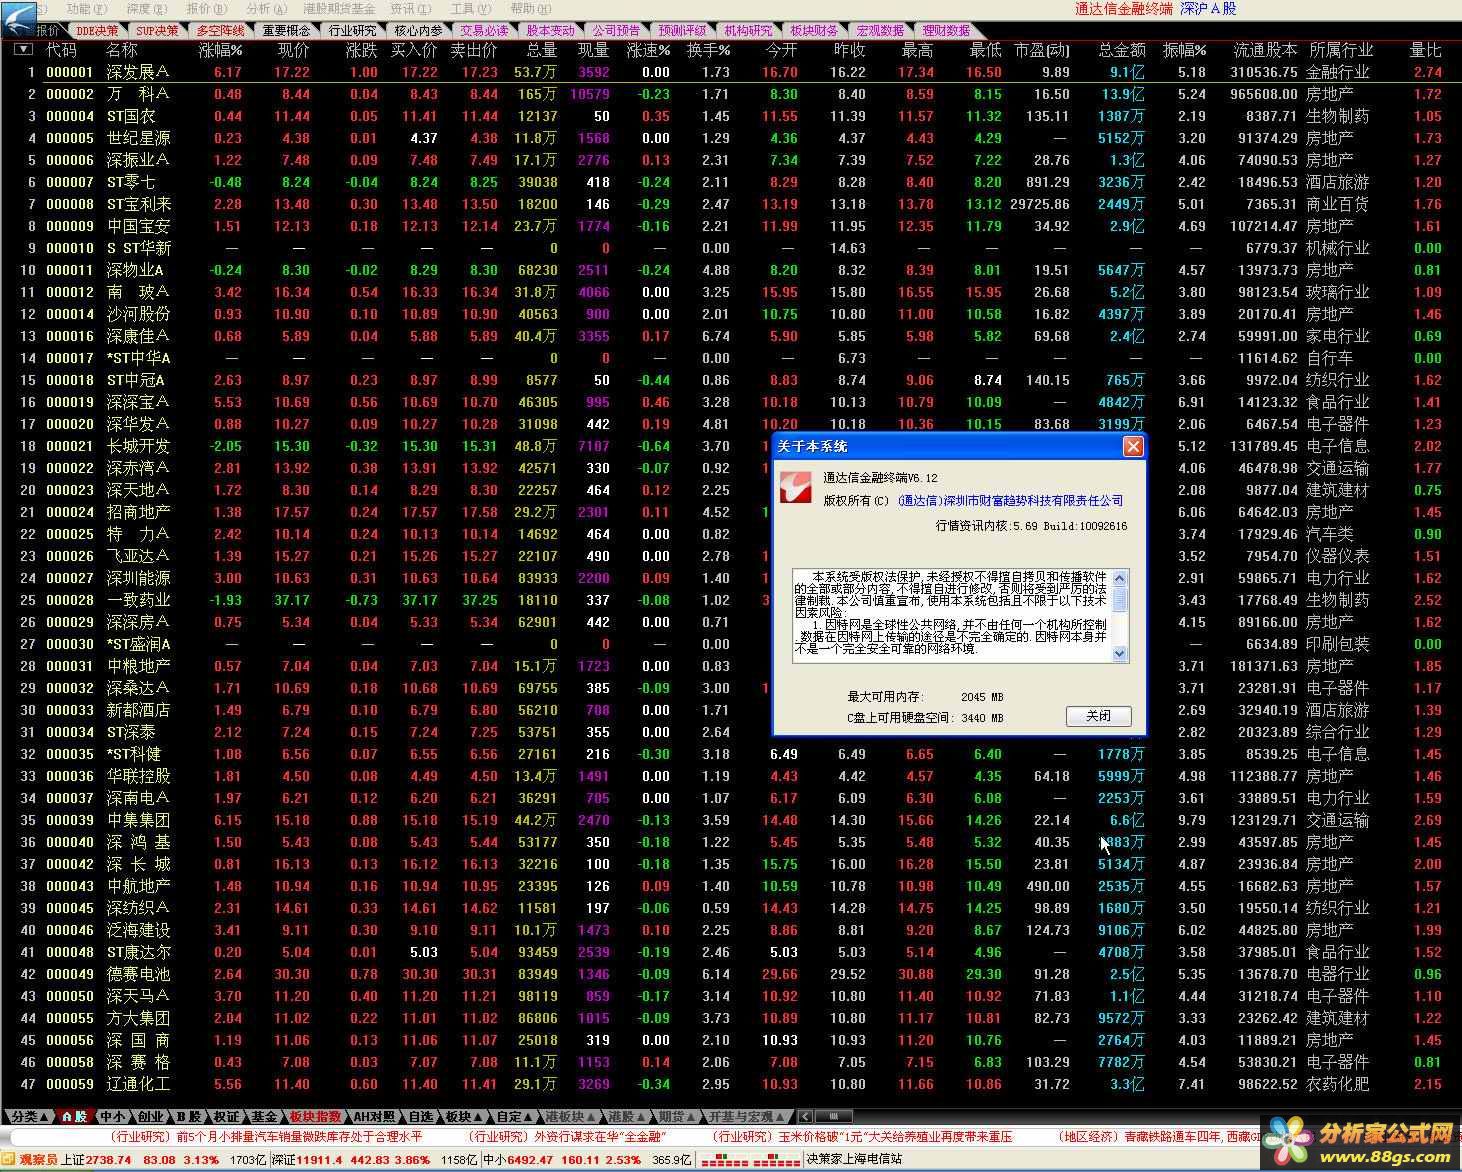Select the A股 bottom tab
Image resolution: width=1462 pixels, height=1172 pixels.
(x=73, y=1117)
